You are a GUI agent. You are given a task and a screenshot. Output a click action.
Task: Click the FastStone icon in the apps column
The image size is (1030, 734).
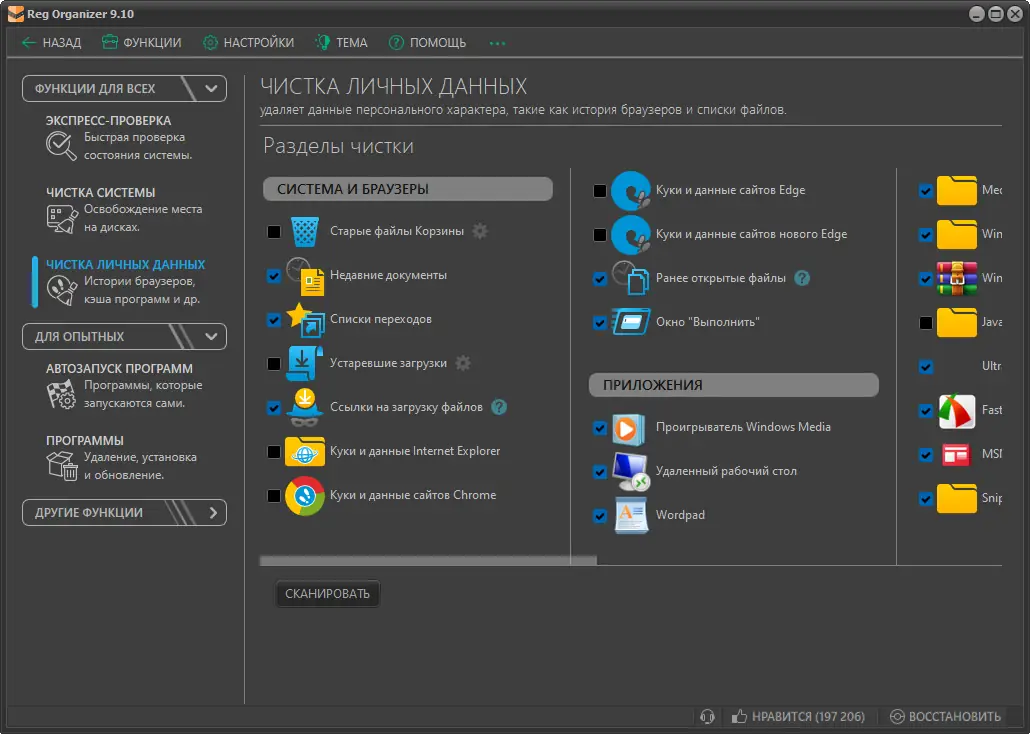pyautogui.click(x=956, y=411)
